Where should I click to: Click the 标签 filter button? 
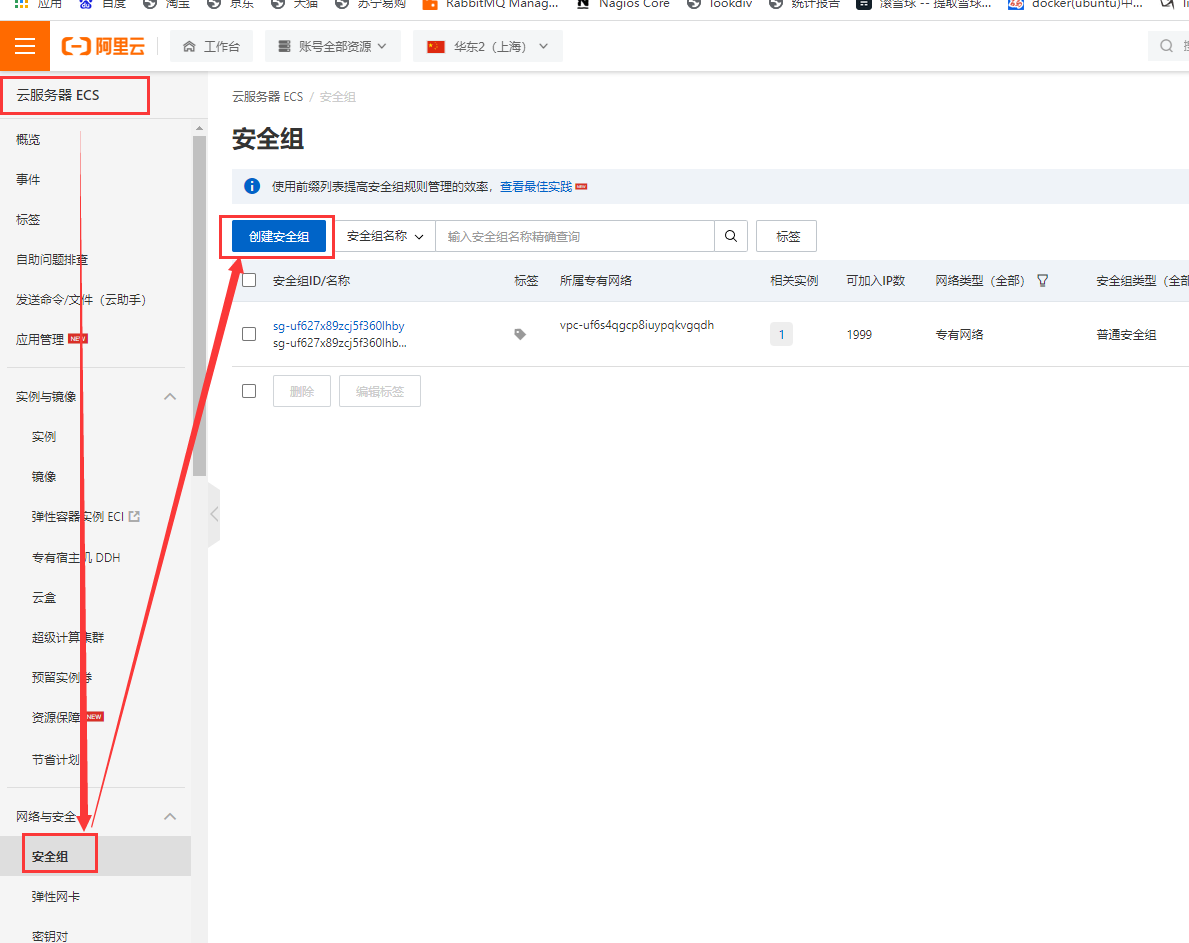[x=787, y=237]
